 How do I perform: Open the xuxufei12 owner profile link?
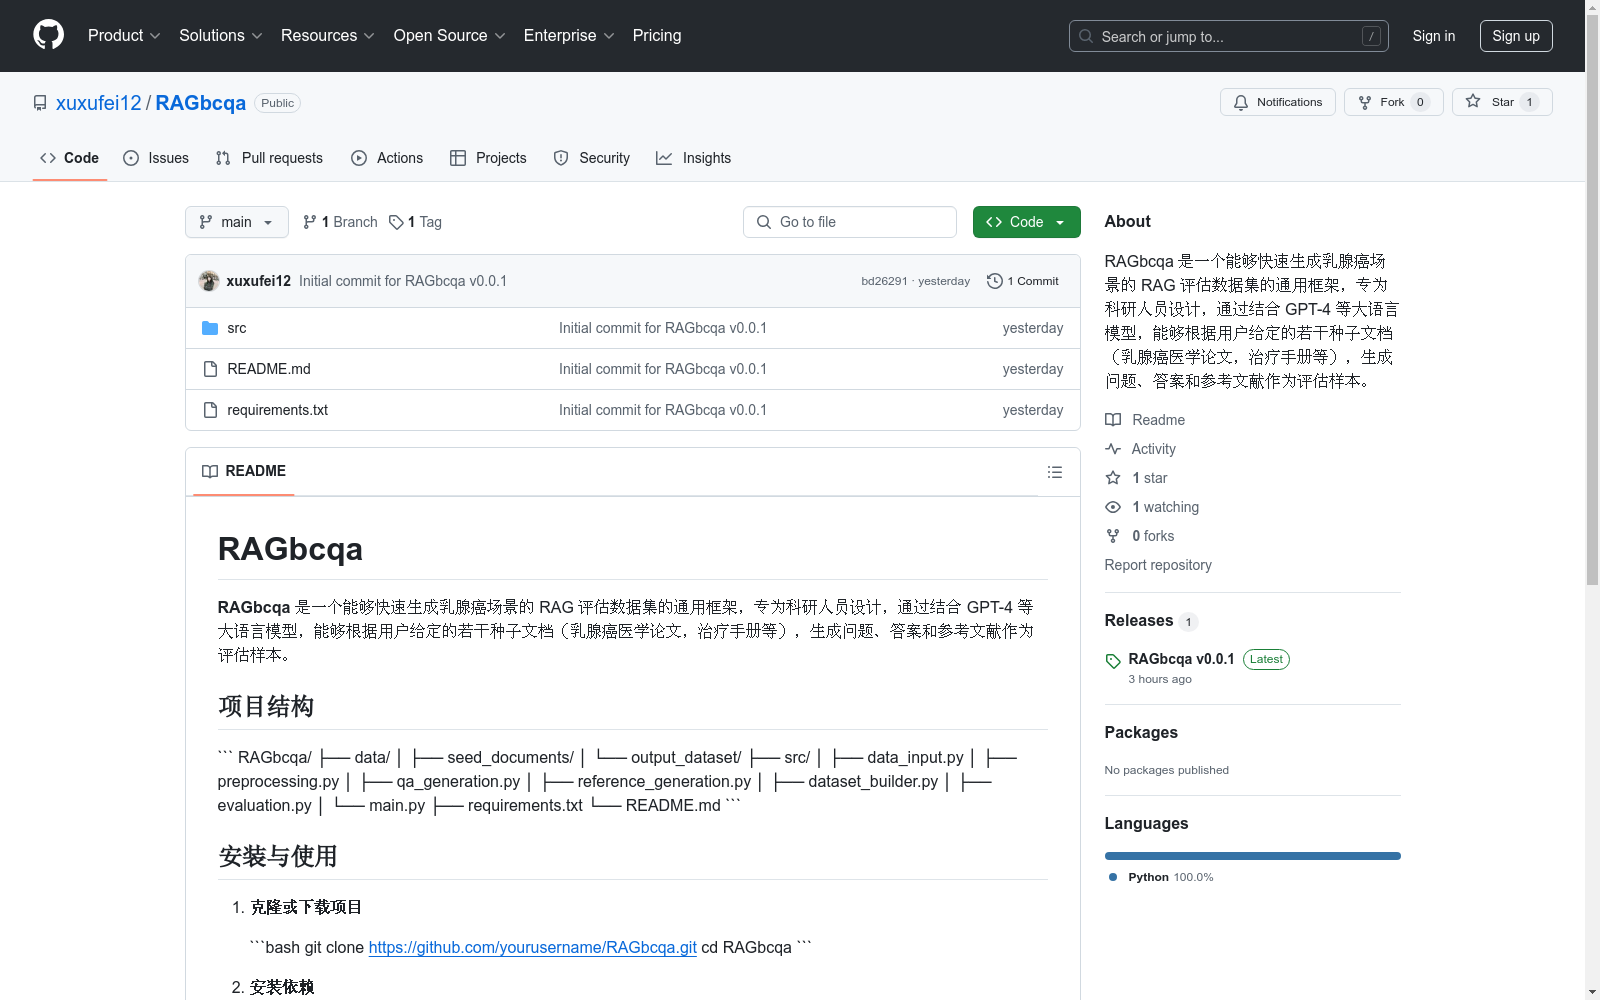[99, 103]
